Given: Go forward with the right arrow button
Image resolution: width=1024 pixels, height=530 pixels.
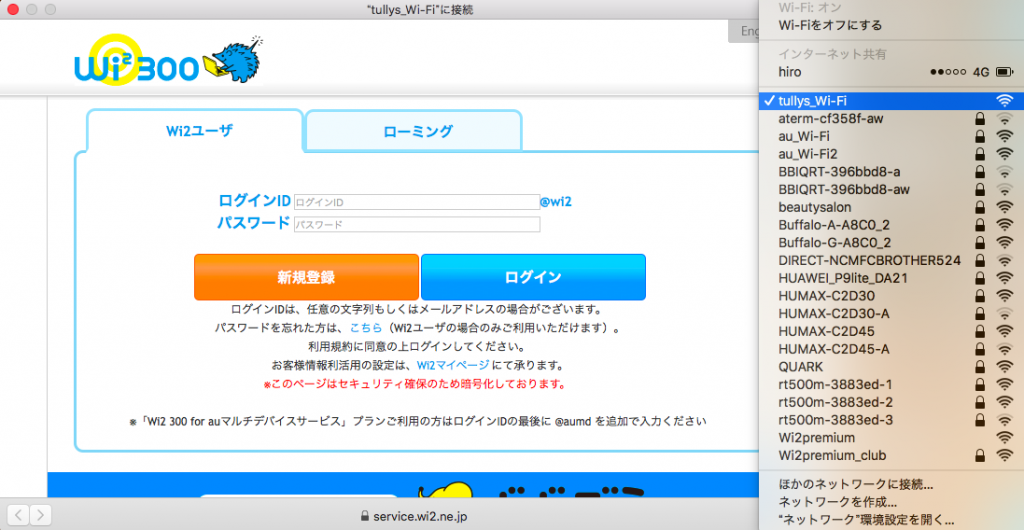Looking at the screenshot, I should pyautogui.click(x=40, y=514).
